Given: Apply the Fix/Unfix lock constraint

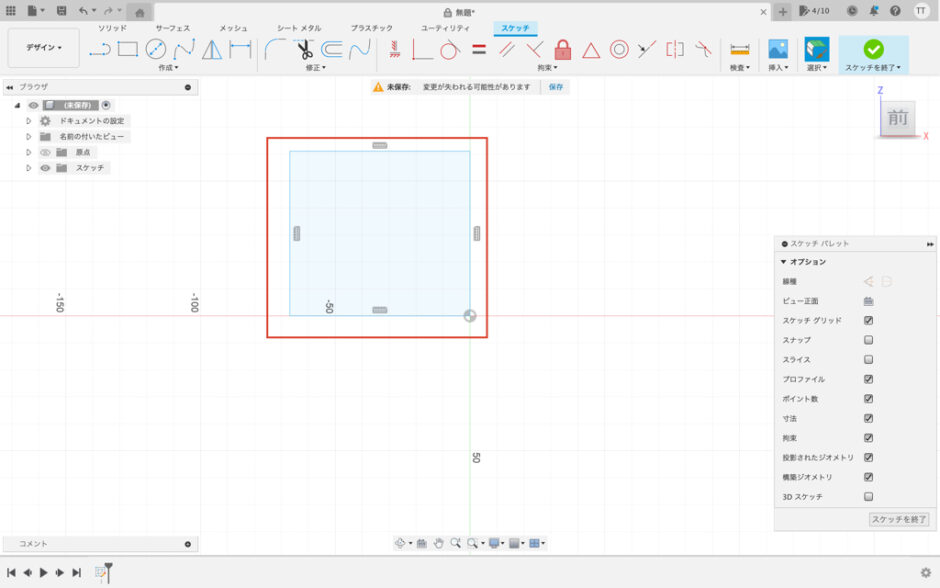Looking at the screenshot, I should coord(563,49).
